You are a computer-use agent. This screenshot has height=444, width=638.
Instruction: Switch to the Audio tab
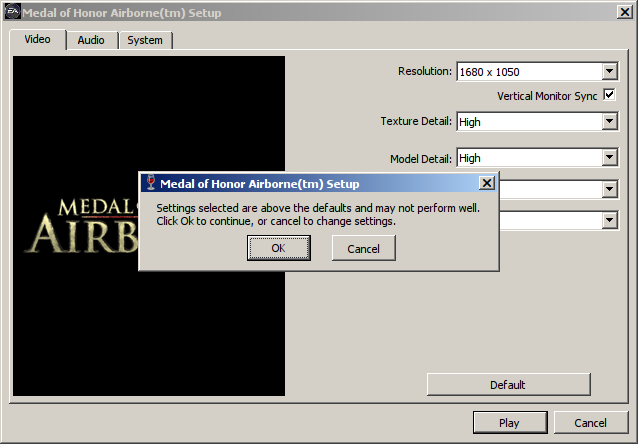tap(91, 40)
